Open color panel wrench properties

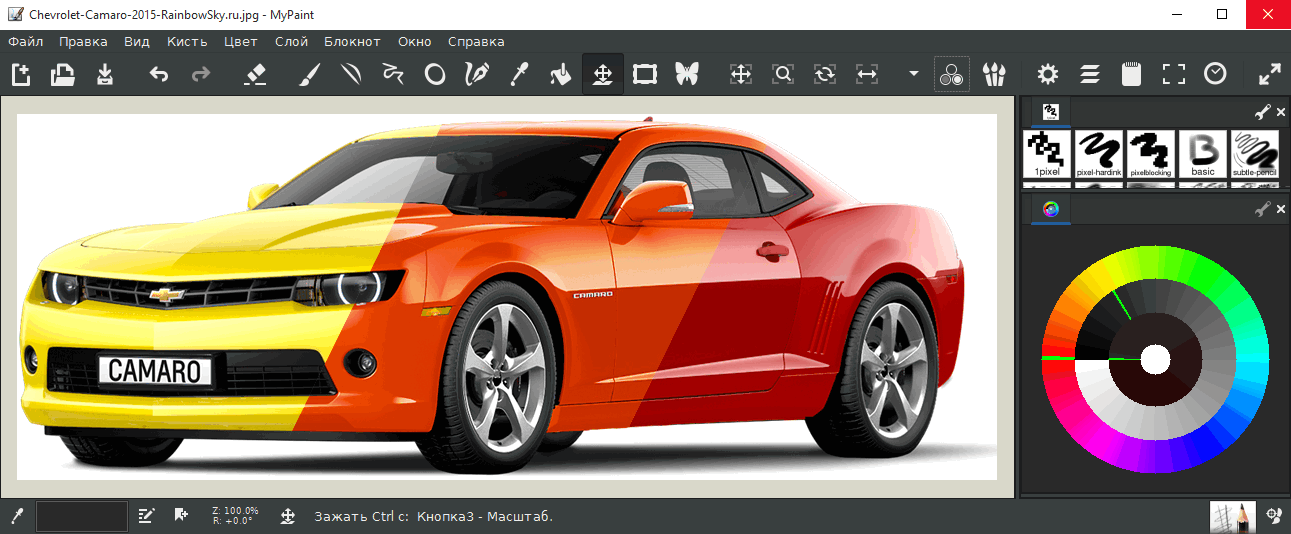[1262, 209]
